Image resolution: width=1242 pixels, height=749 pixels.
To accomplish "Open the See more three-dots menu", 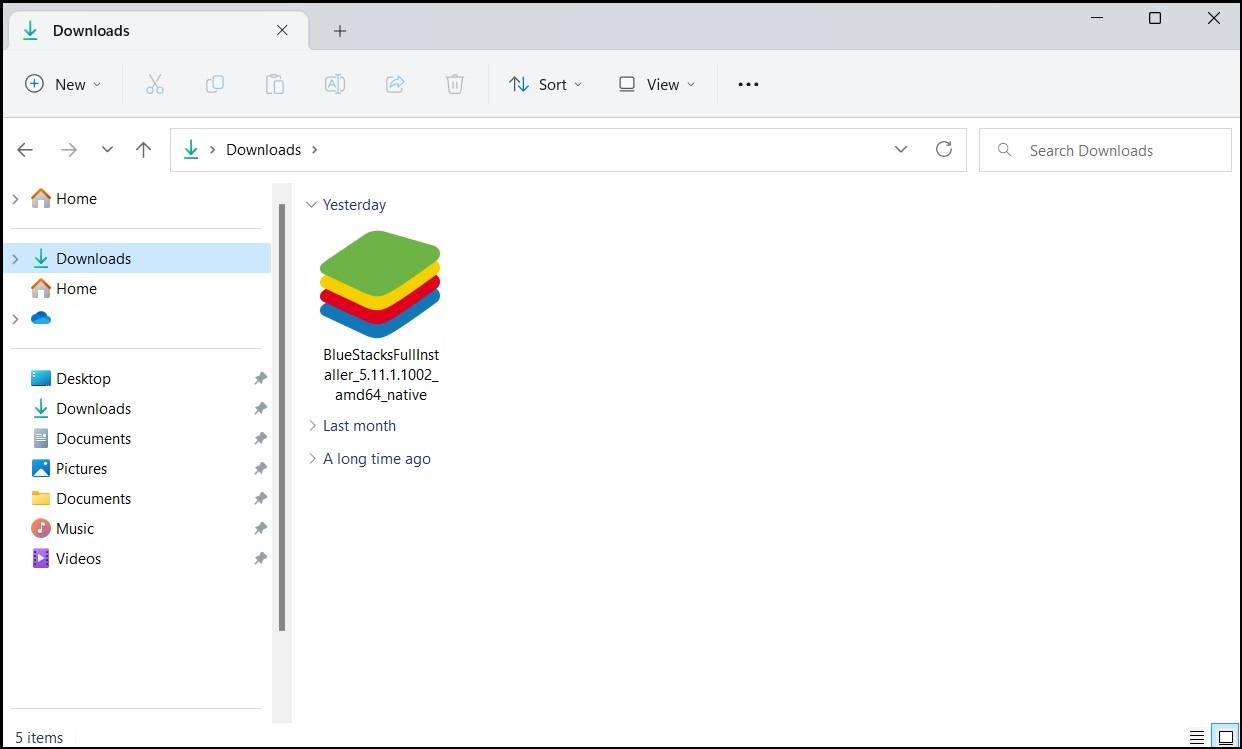I will (748, 85).
